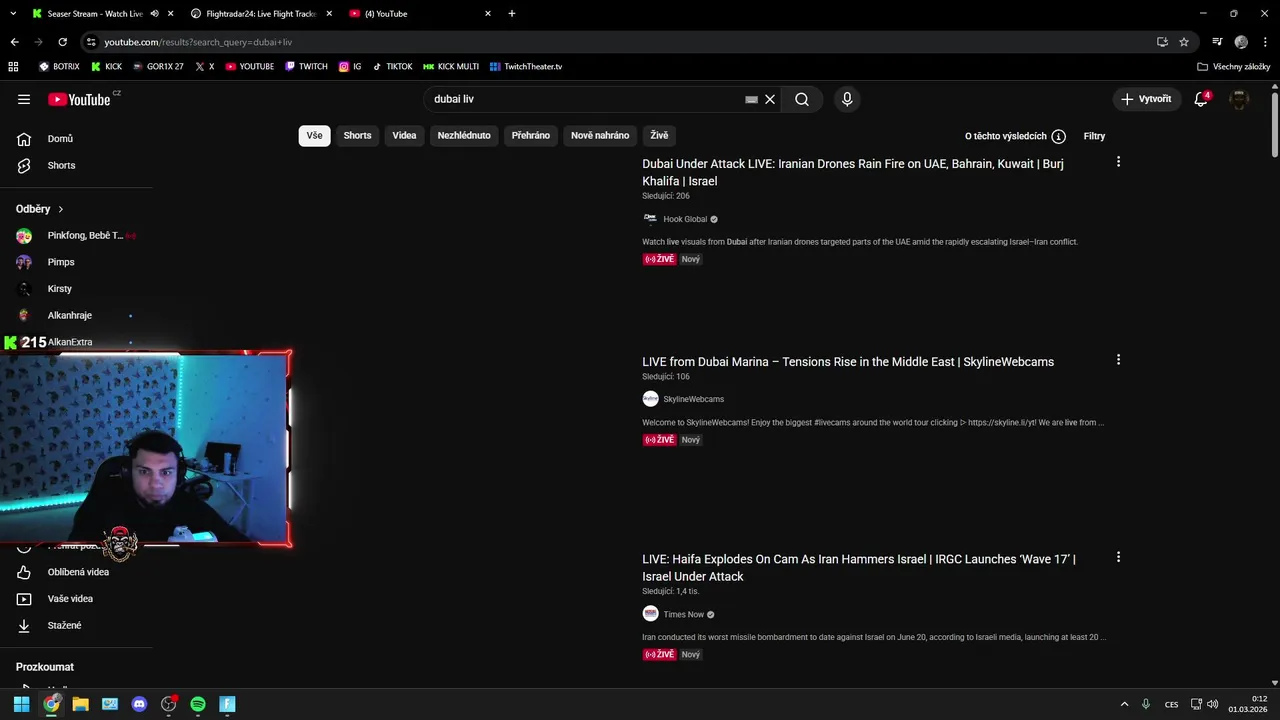
Task: Open 'Oblíbená videa' in the sidebar
Action: 76,572
